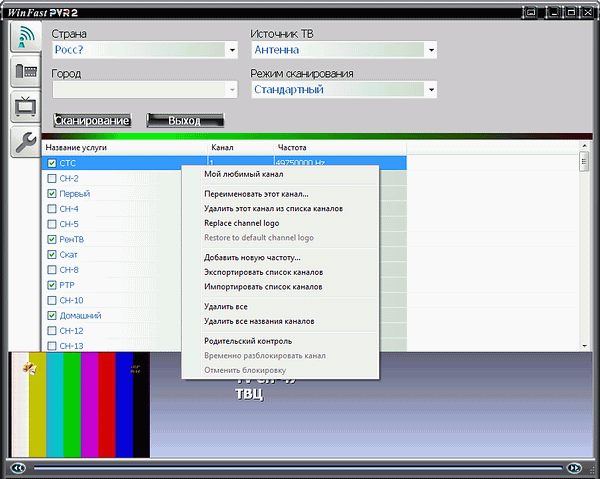Viewport: 600px width, 479px height.
Task: Click the color bars video preview thumbnail
Action: (x=79, y=403)
